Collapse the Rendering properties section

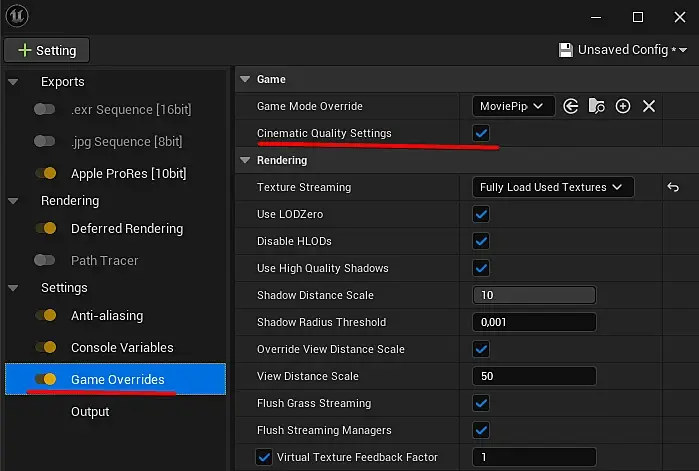point(245,160)
